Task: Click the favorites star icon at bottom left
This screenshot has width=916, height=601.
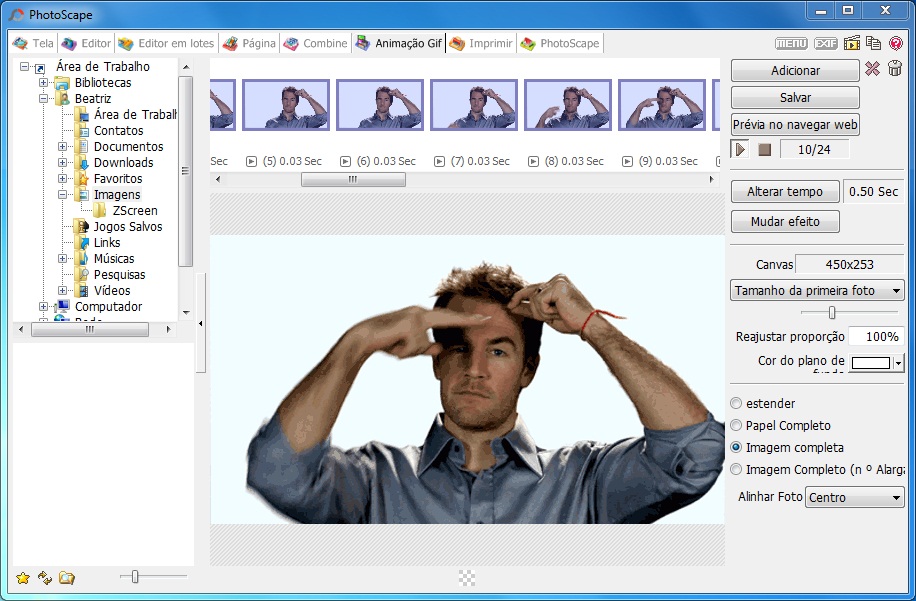Action: tap(23, 578)
